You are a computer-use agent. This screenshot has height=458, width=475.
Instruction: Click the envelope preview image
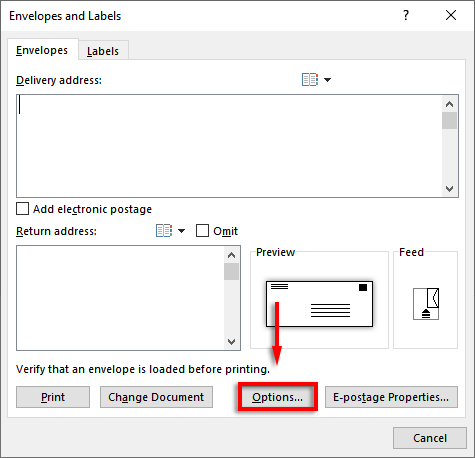coord(319,304)
